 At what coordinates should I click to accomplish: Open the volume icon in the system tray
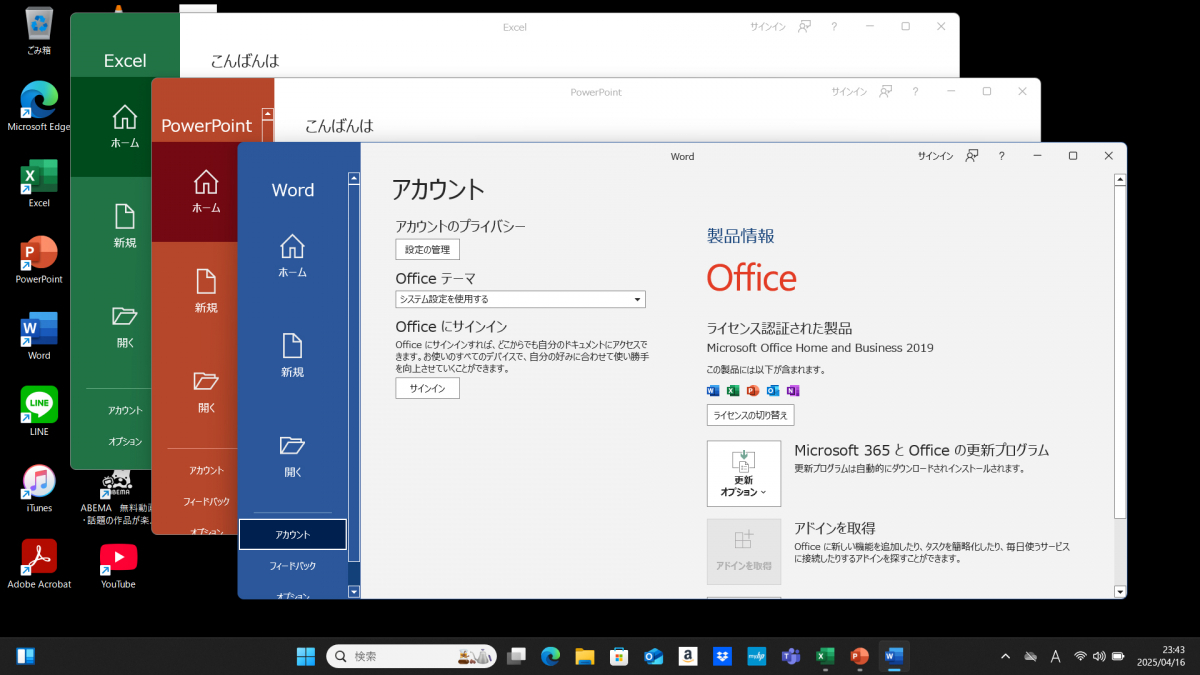1099,656
